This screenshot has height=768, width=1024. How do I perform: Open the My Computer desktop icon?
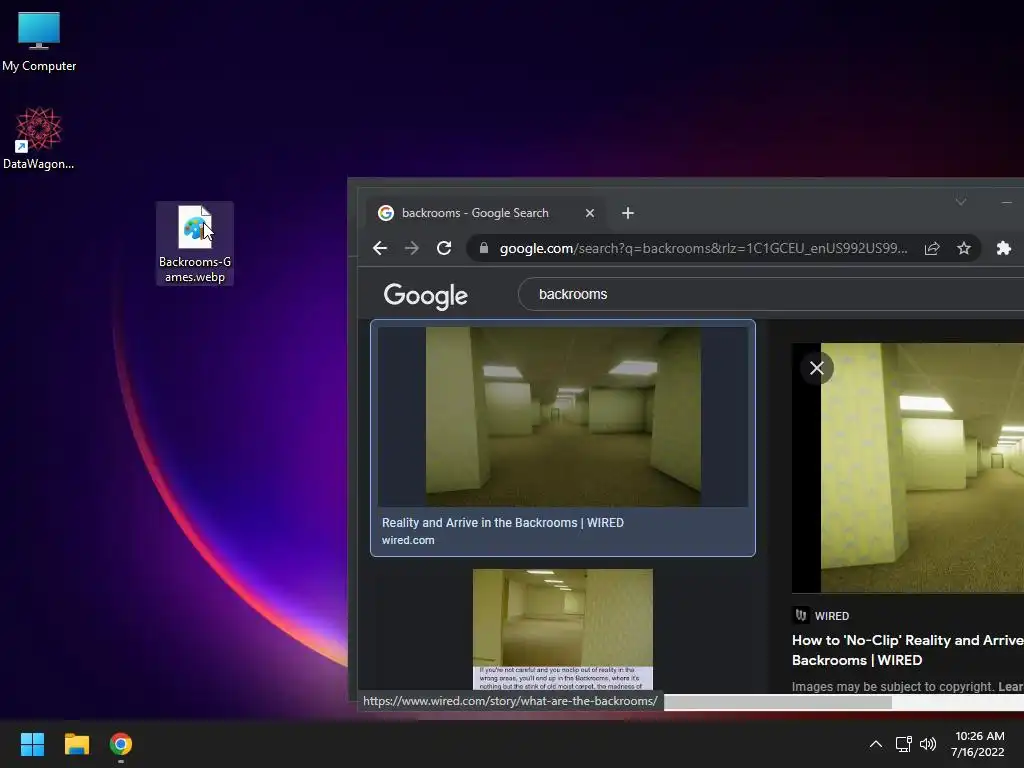coord(39,41)
